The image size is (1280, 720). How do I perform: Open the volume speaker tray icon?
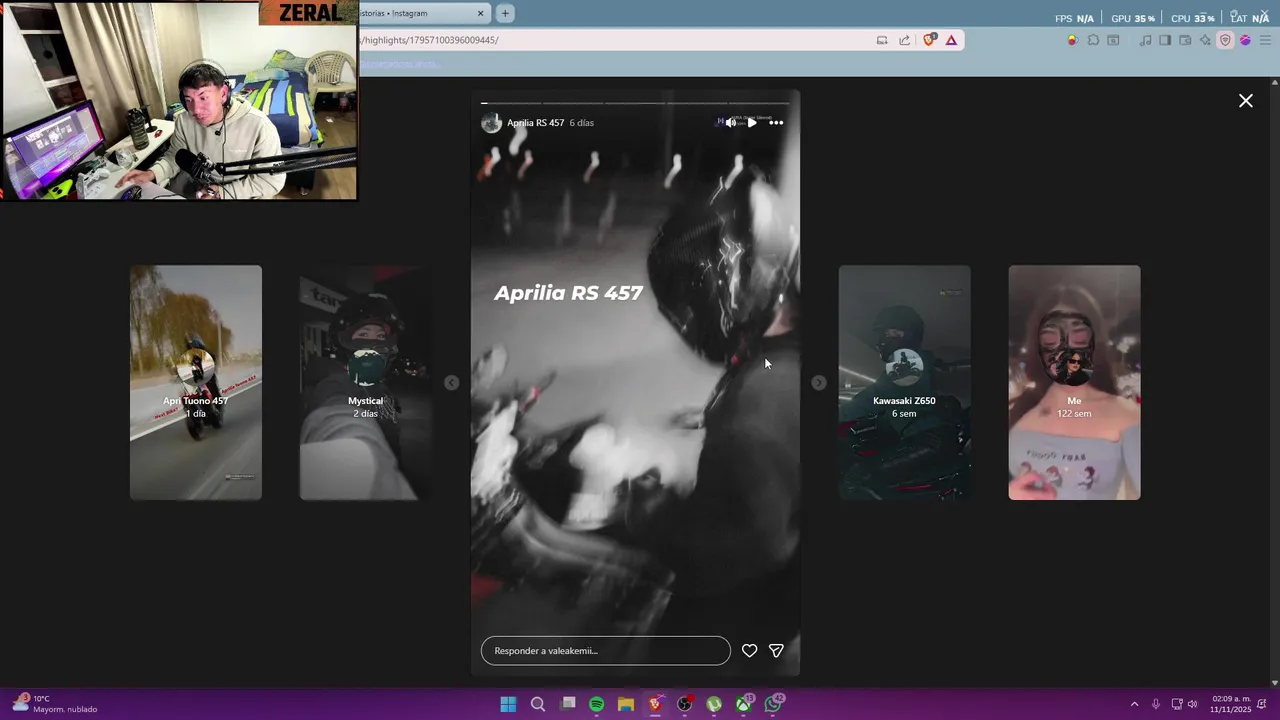click(x=1192, y=704)
